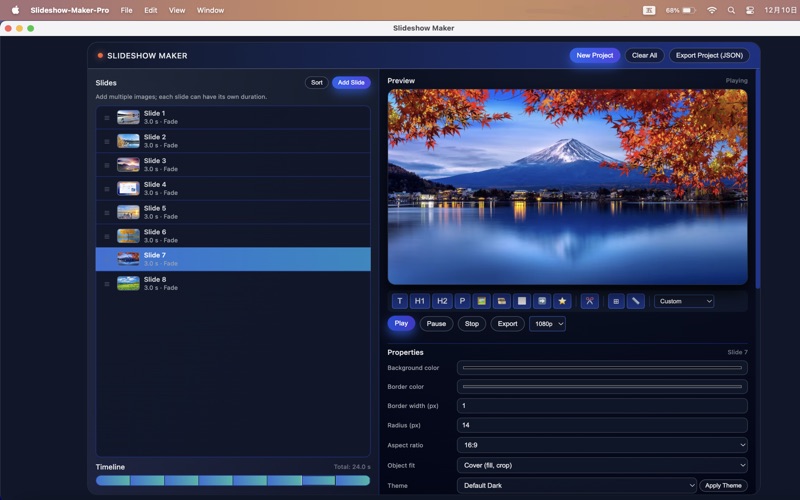Click the Background color swatch
The height and width of the screenshot is (500, 800).
(x=602, y=368)
